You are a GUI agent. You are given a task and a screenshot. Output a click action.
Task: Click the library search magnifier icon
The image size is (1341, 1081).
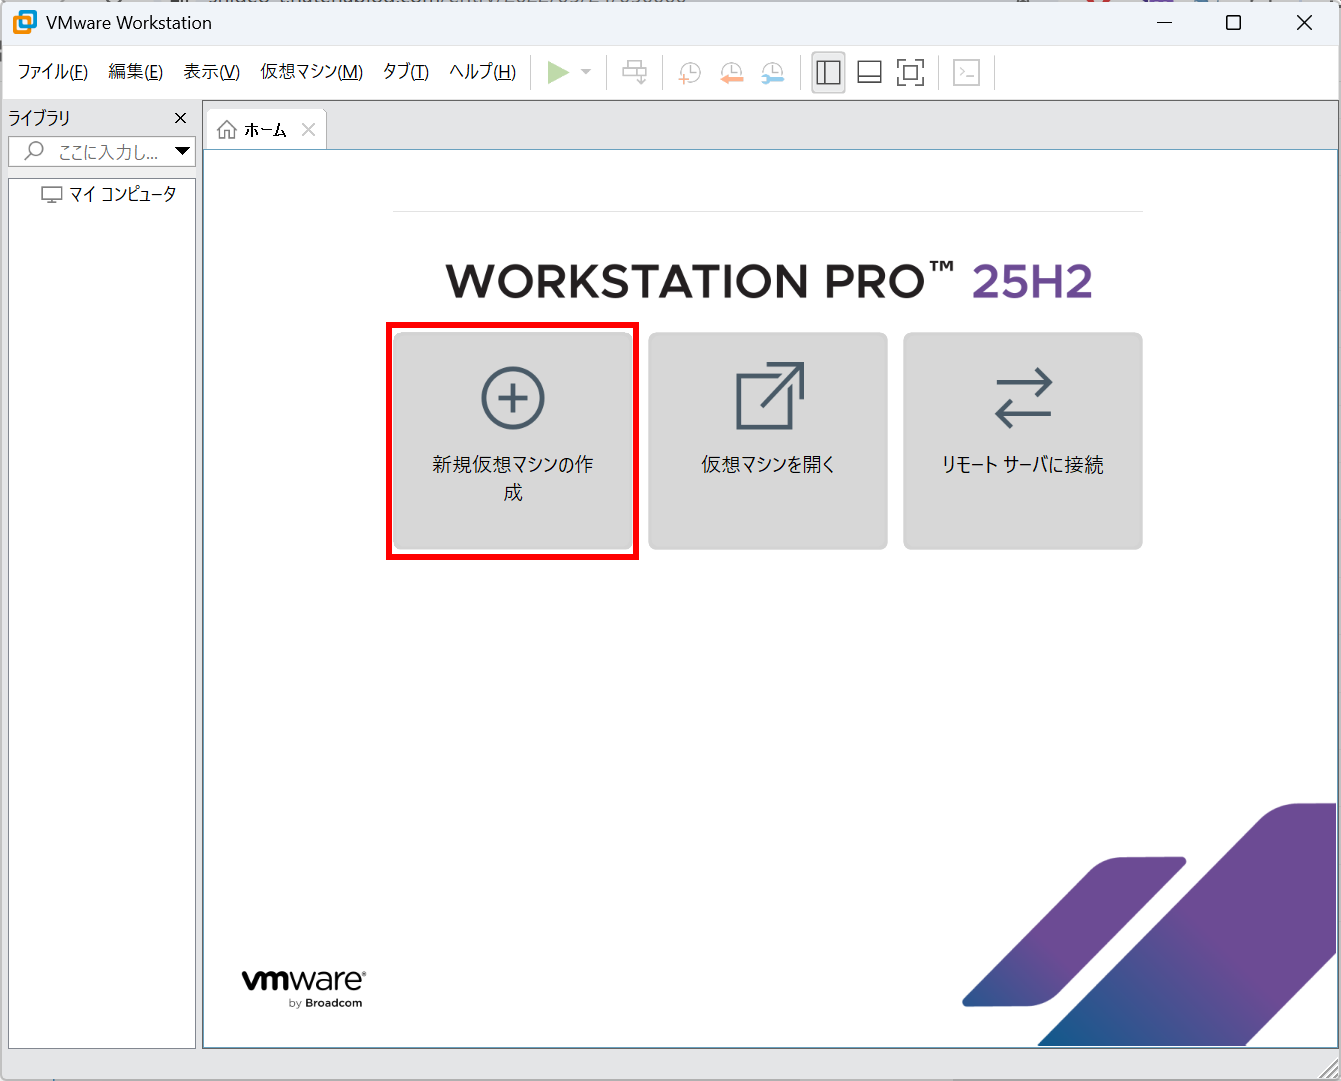pyautogui.click(x=34, y=151)
